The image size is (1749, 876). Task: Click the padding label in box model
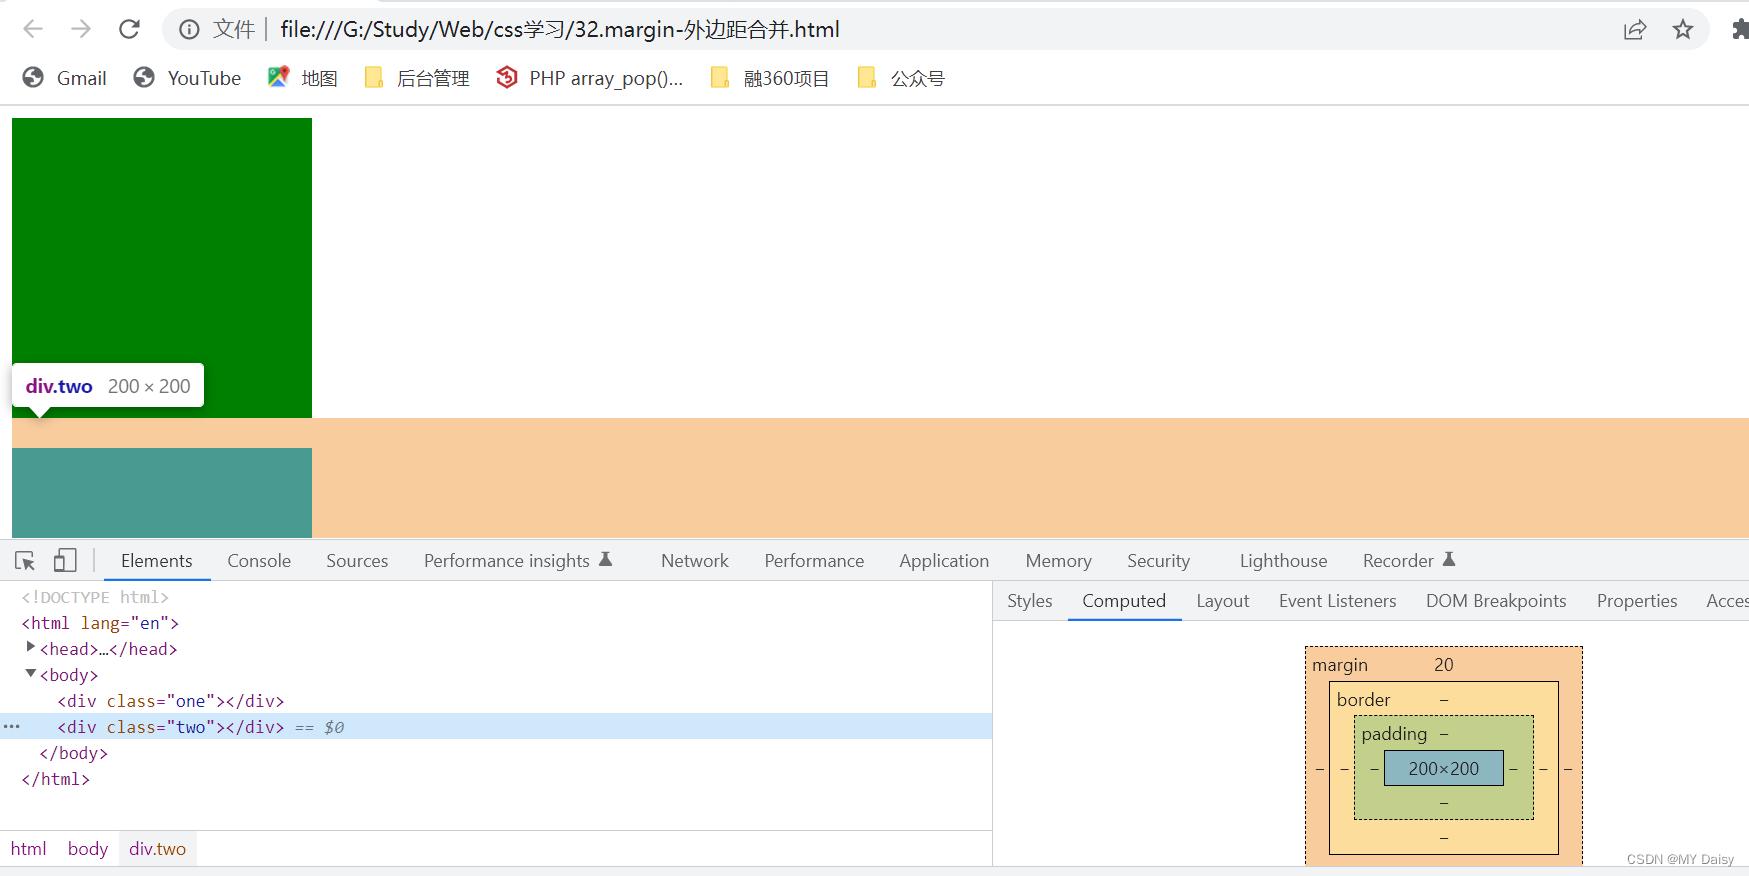click(x=1394, y=734)
